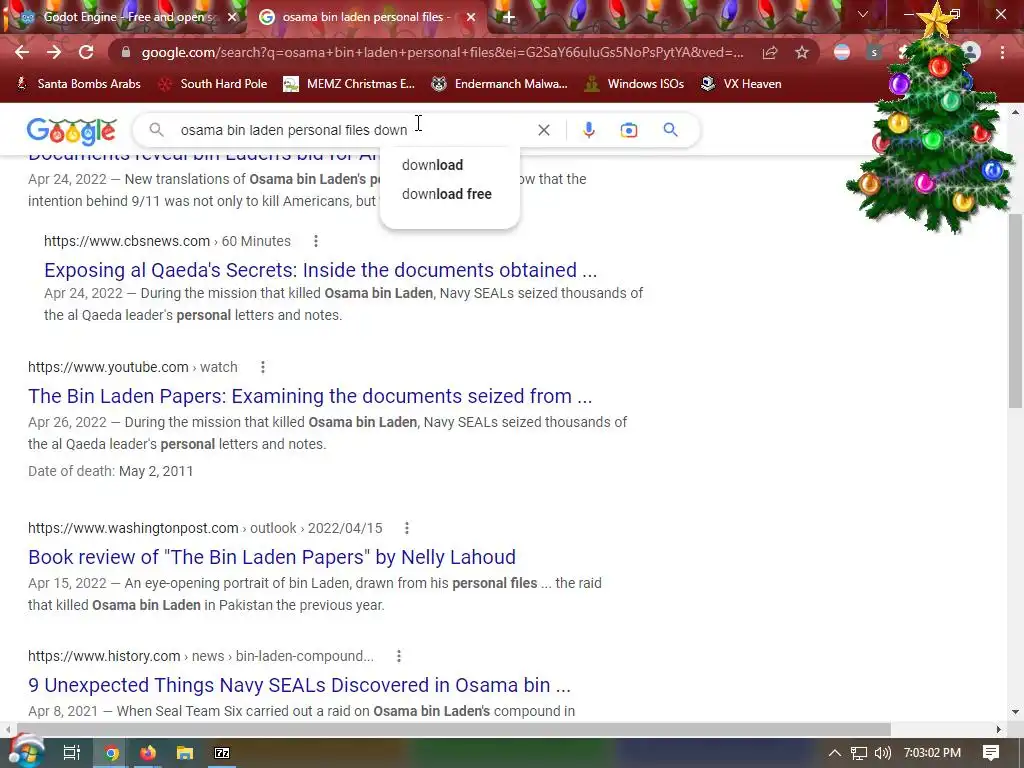Open options for the history.com result

pyautogui.click(x=398, y=656)
